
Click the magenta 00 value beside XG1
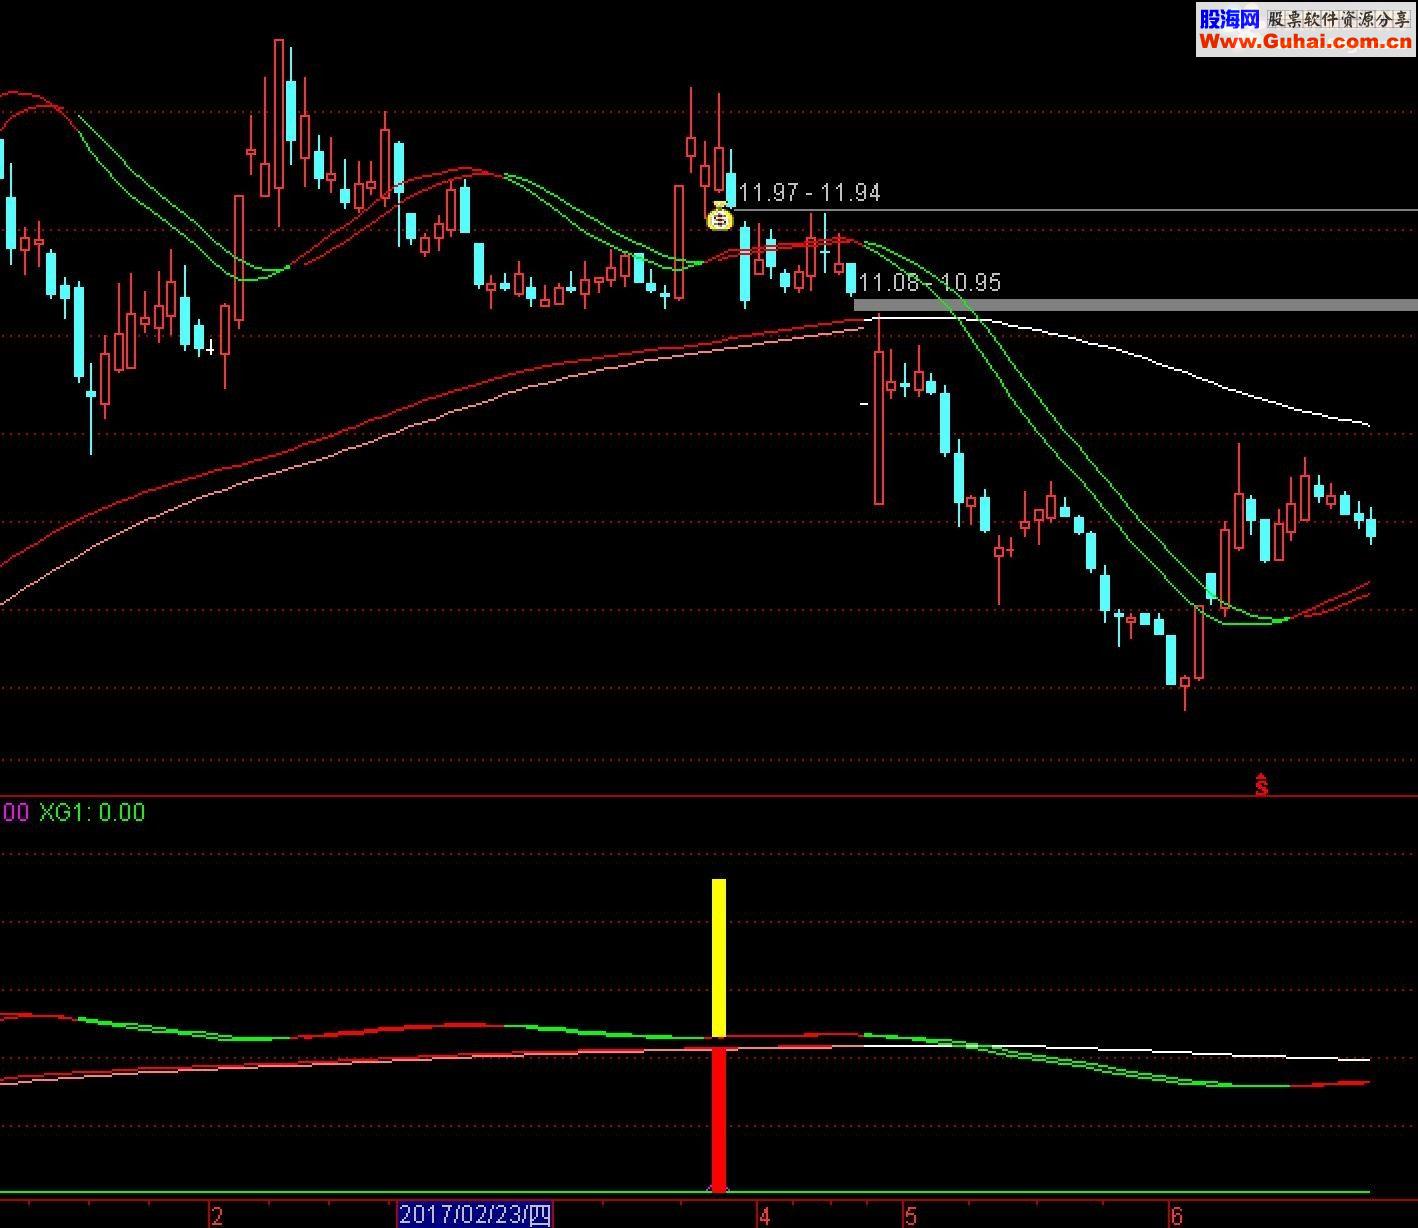point(16,812)
